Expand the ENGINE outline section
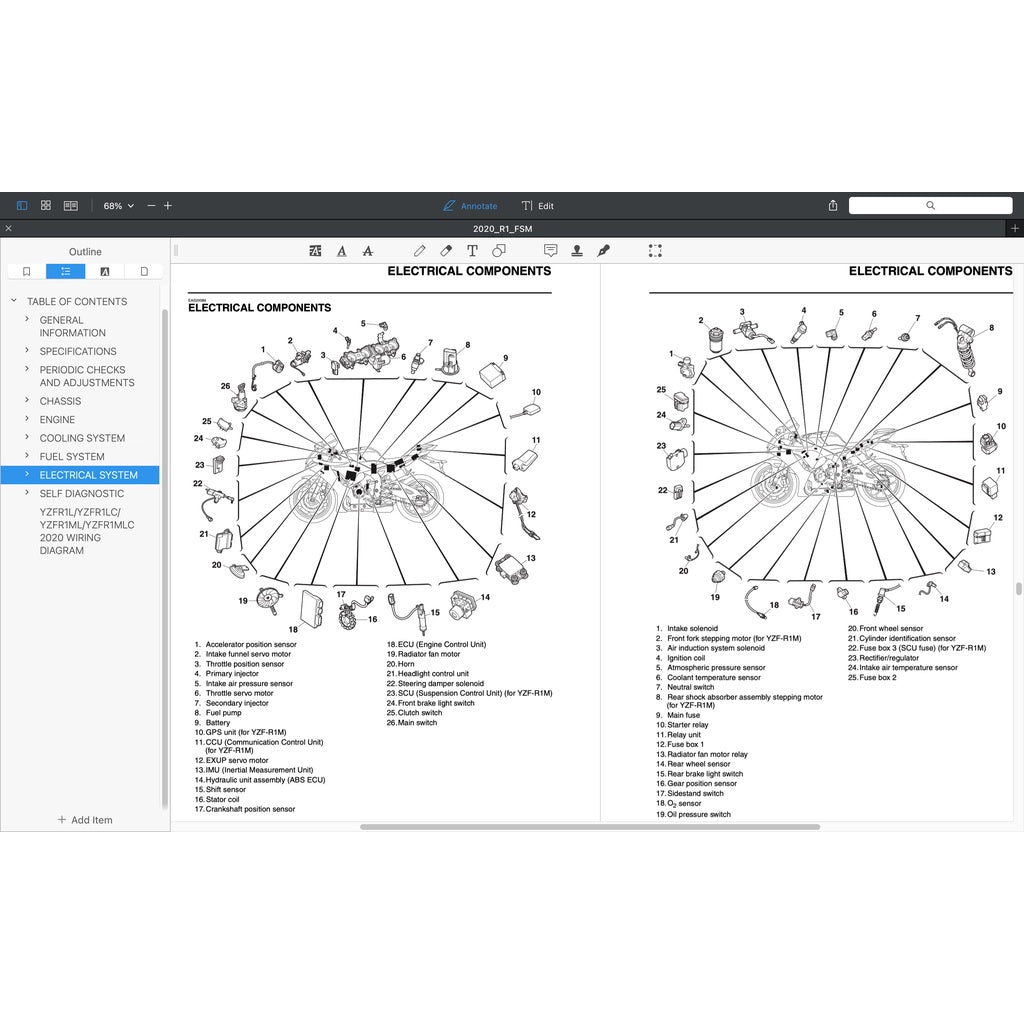 [27, 420]
